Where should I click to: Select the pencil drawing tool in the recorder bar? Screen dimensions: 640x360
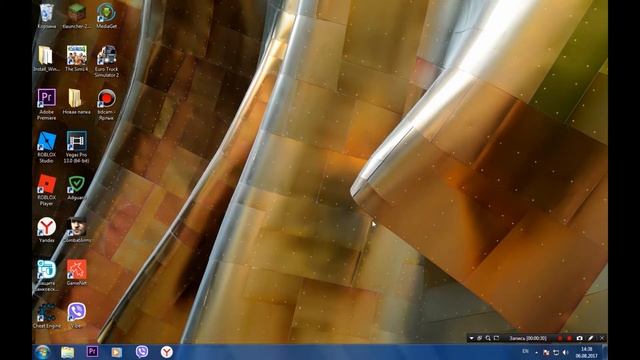pyautogui.click(x=590, y=338)
